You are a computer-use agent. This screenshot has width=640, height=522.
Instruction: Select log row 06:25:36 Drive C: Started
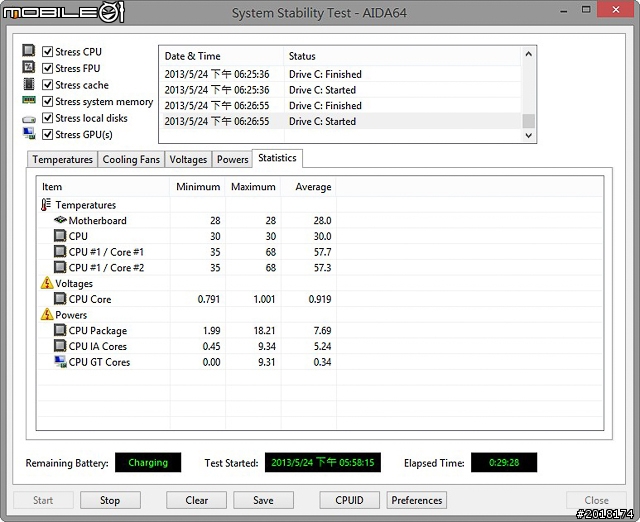(x=341, y=90)
